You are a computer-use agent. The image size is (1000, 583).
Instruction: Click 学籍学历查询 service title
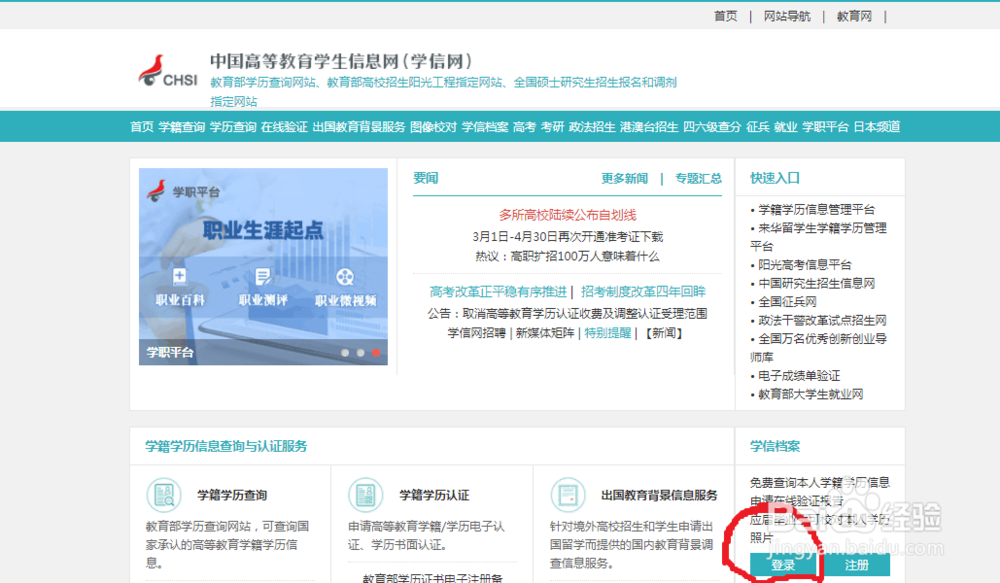232,495
